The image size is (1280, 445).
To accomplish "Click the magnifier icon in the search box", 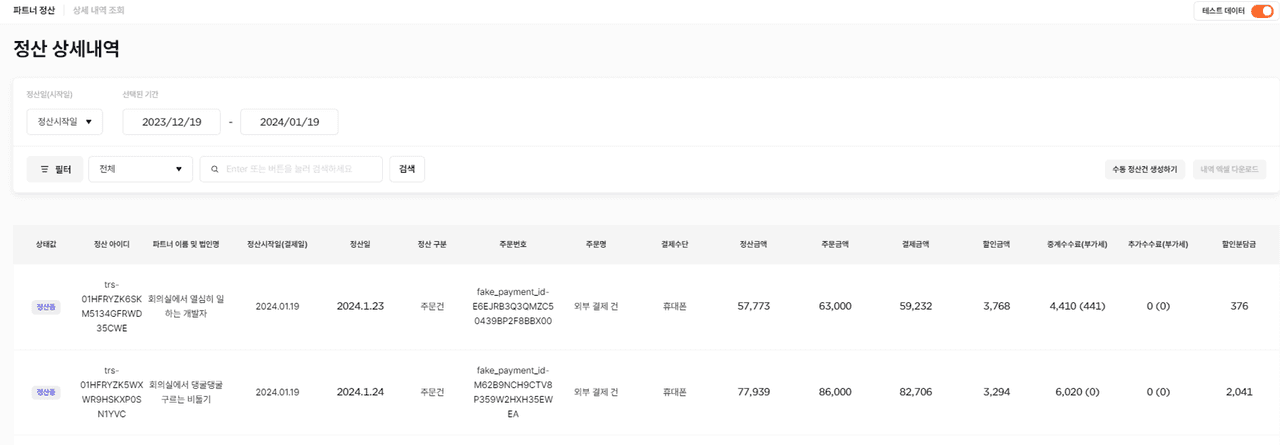I will [215, 170].
